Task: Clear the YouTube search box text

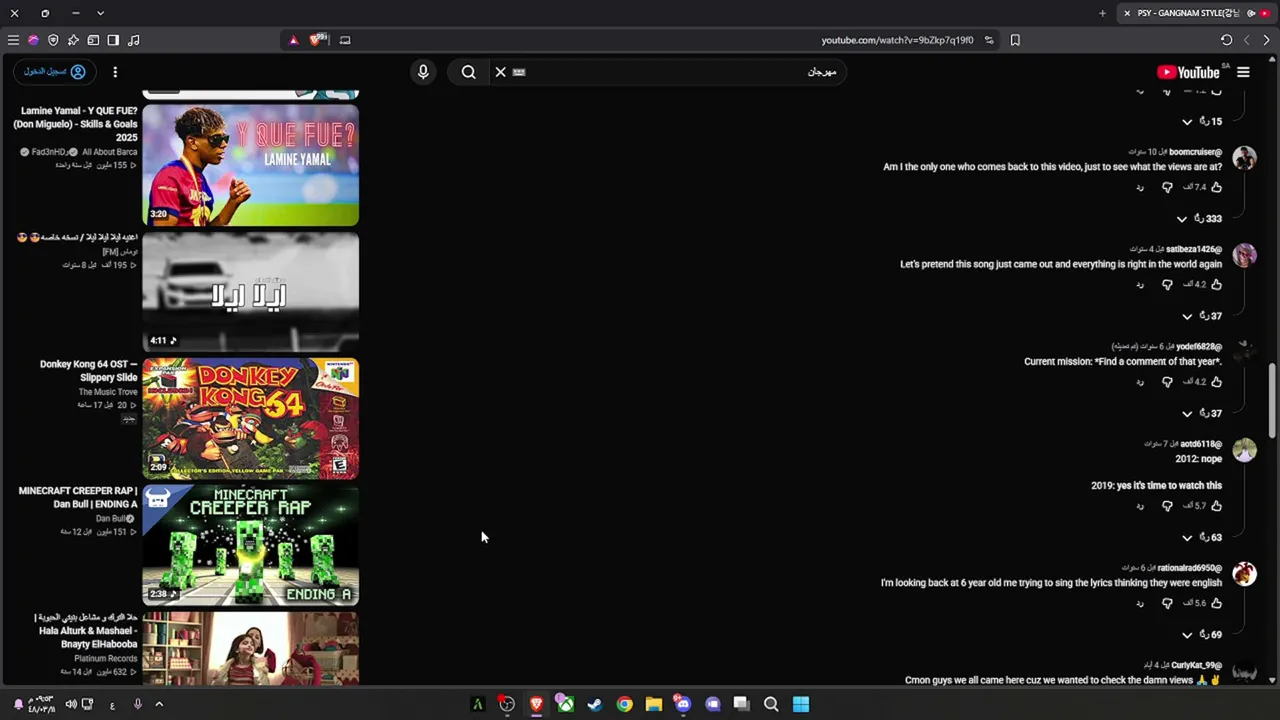Action: click(x=501, y=72)
